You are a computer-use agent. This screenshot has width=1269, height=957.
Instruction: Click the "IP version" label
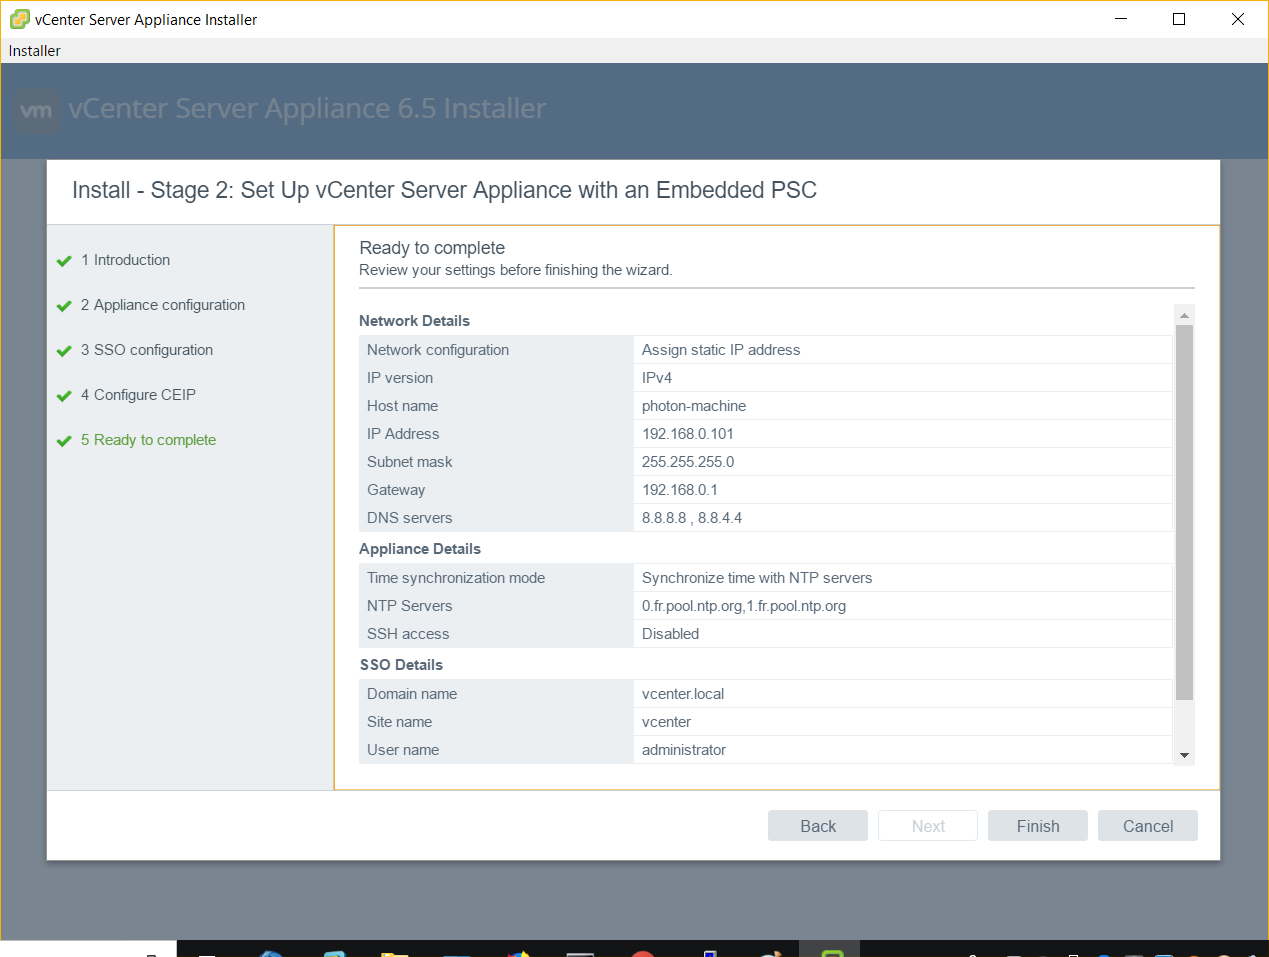pos(400,378)
